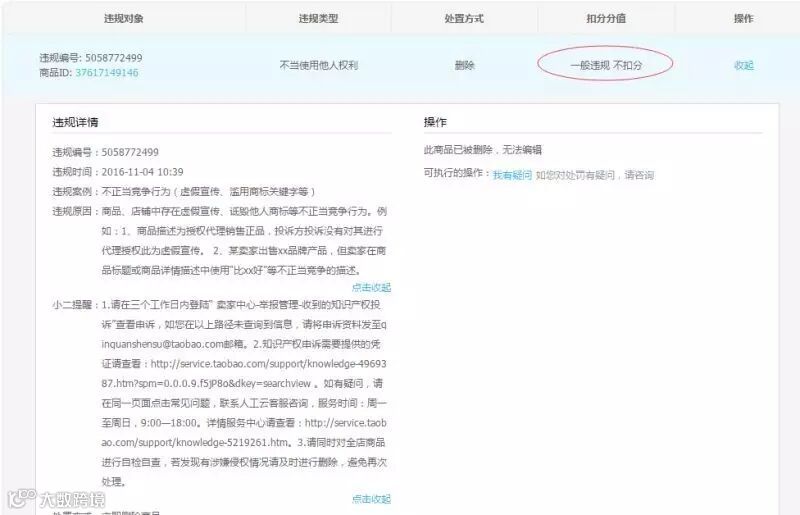Select the service.taobao.com knowledge-4969387 URL text
Screen dimensions: 800x515
244,374
